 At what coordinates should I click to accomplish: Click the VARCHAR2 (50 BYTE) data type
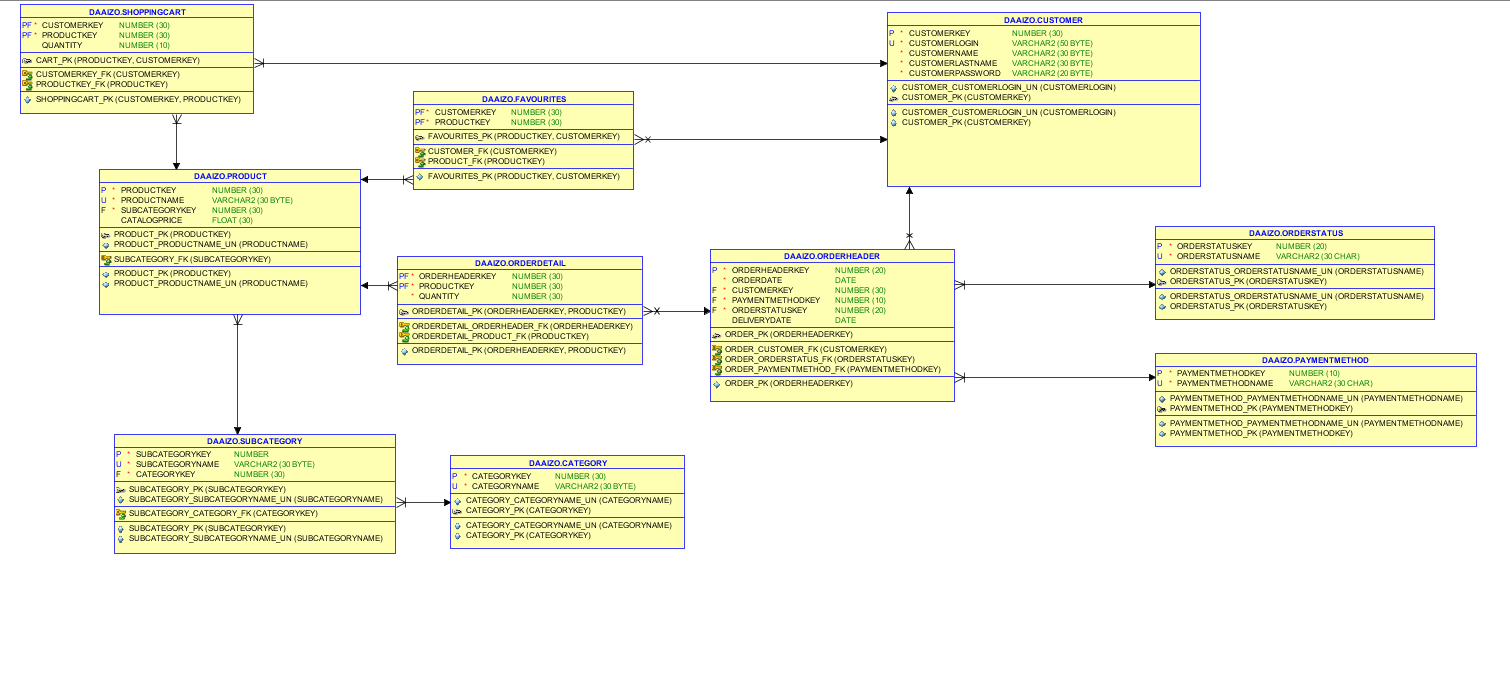click(1052, 43)
